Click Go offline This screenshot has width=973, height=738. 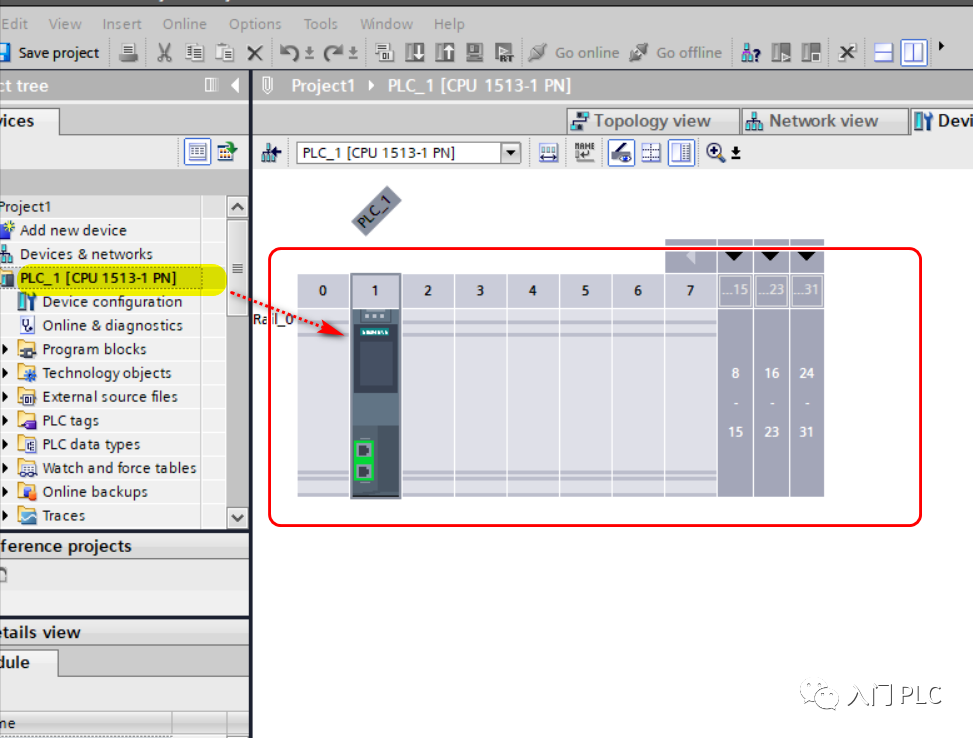pyautogui.click(x=676, y=53)
